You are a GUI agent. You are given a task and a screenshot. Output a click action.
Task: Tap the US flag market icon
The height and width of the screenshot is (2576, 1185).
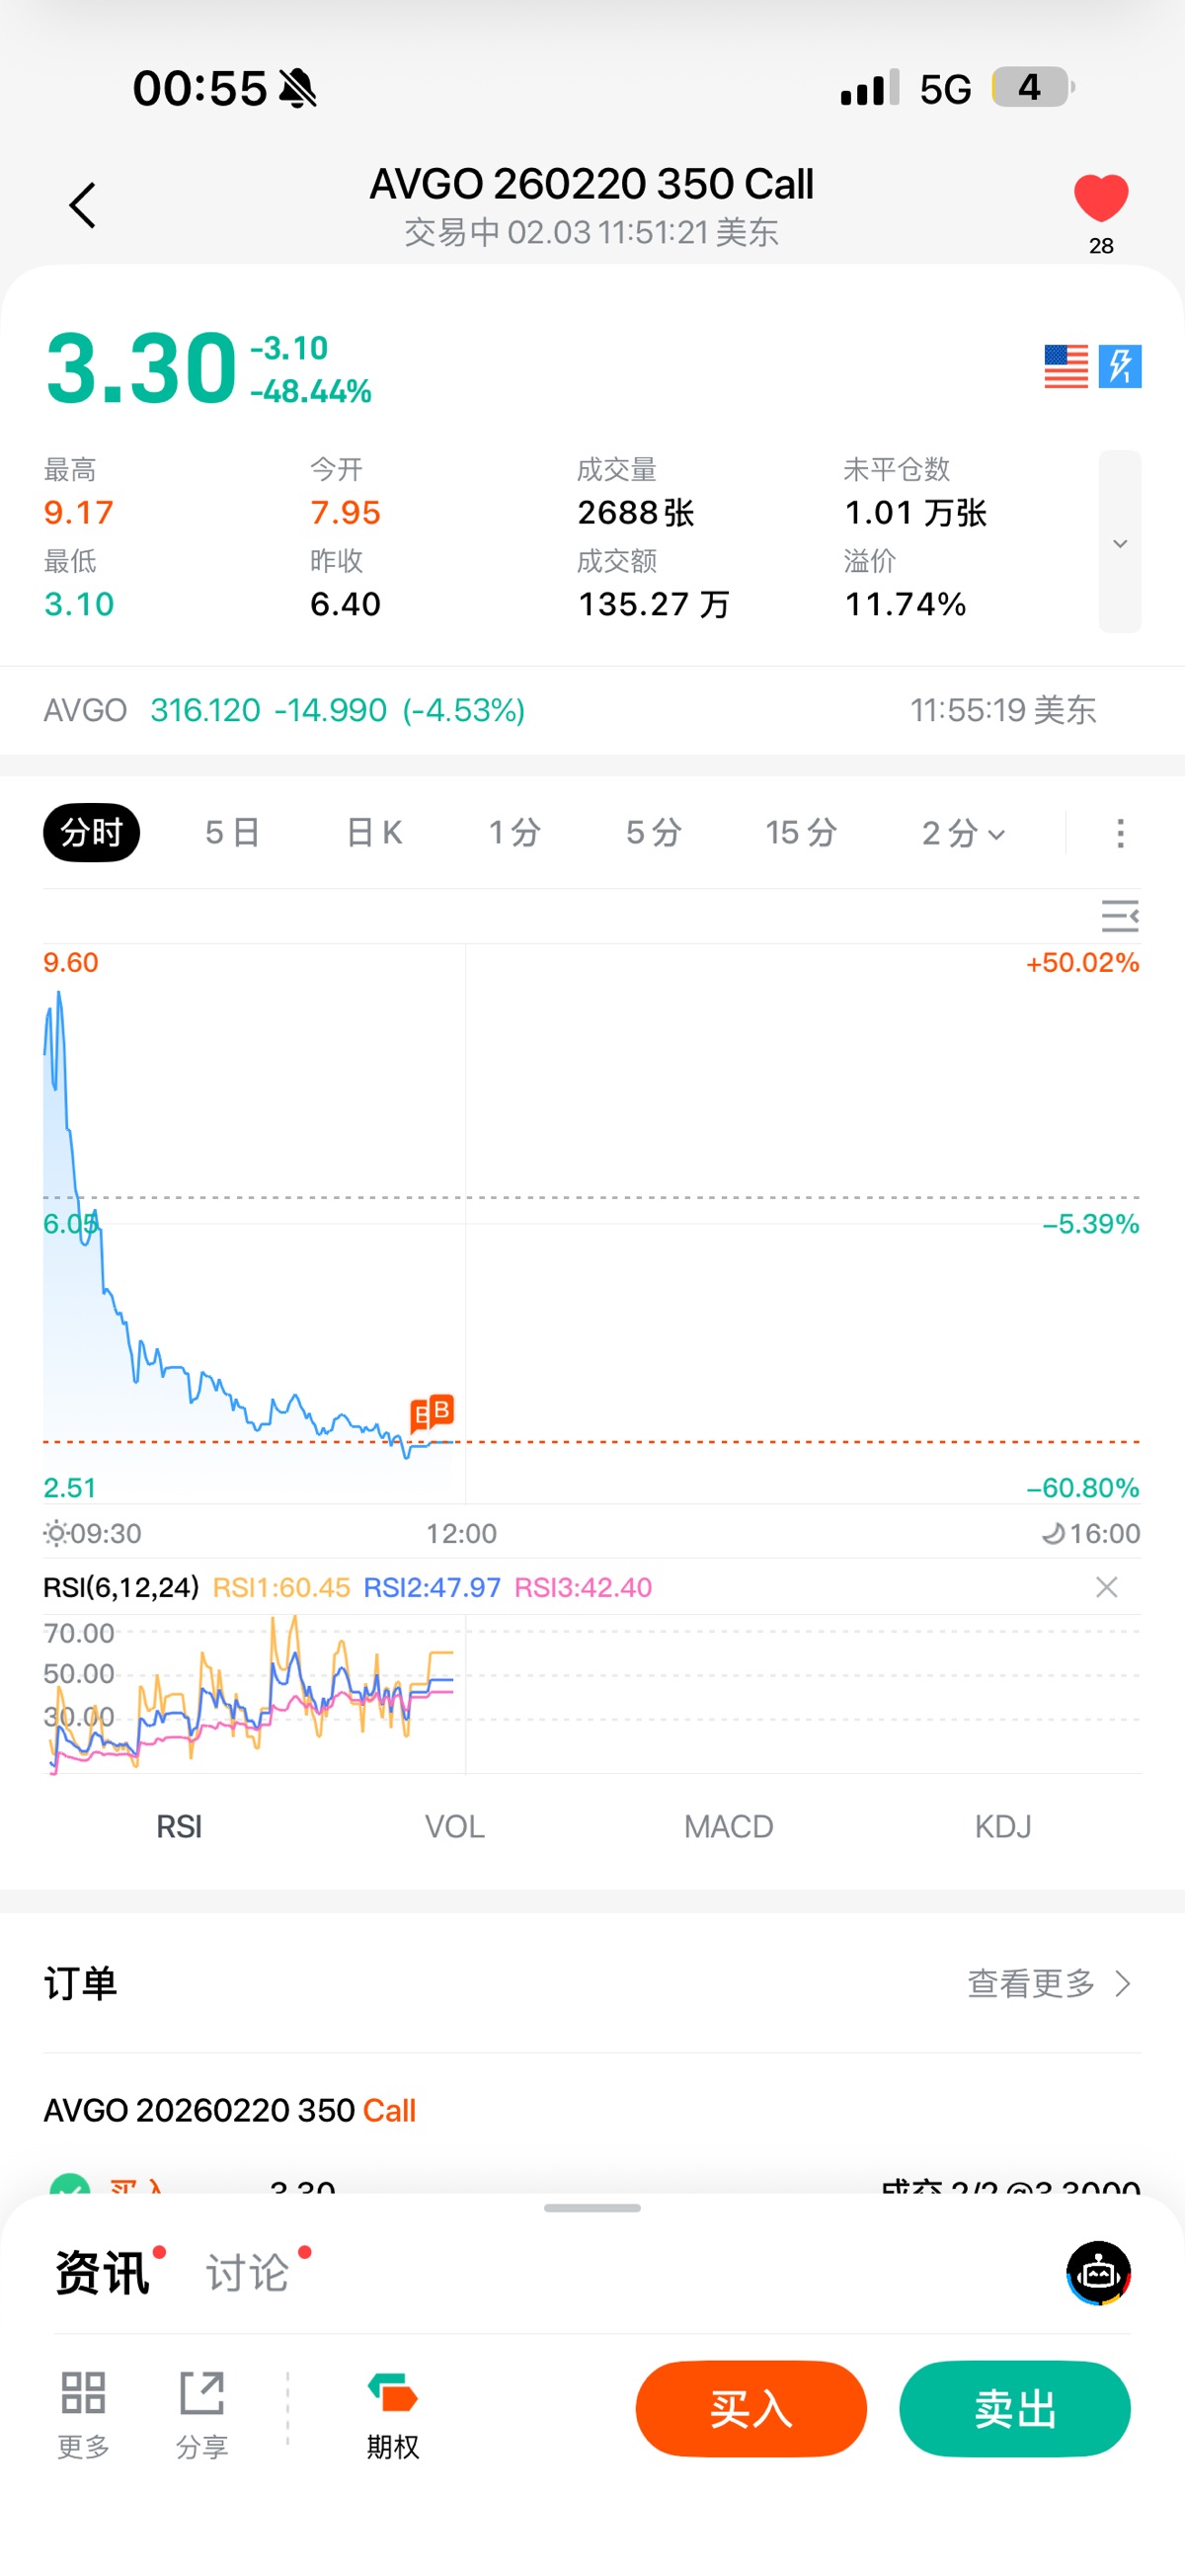1065,366
